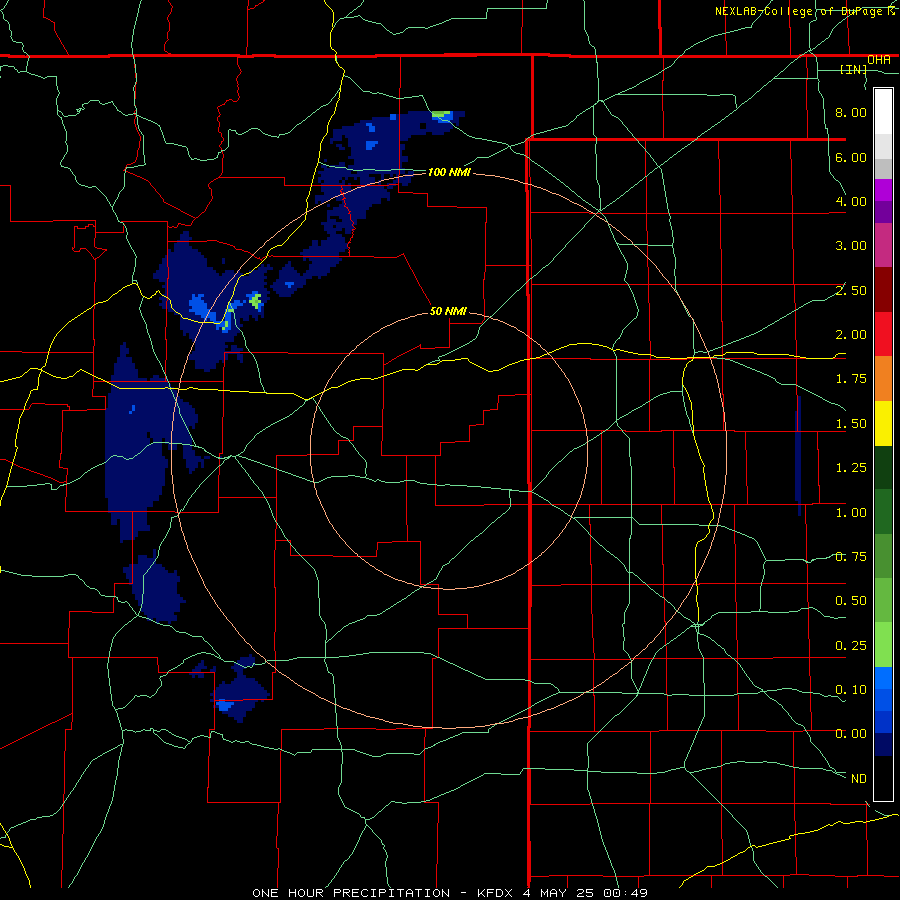Screen dimensions: 900x900
Task: Click the 0.00 legend value
Action: pyautogui.click(x=851, y=734)
